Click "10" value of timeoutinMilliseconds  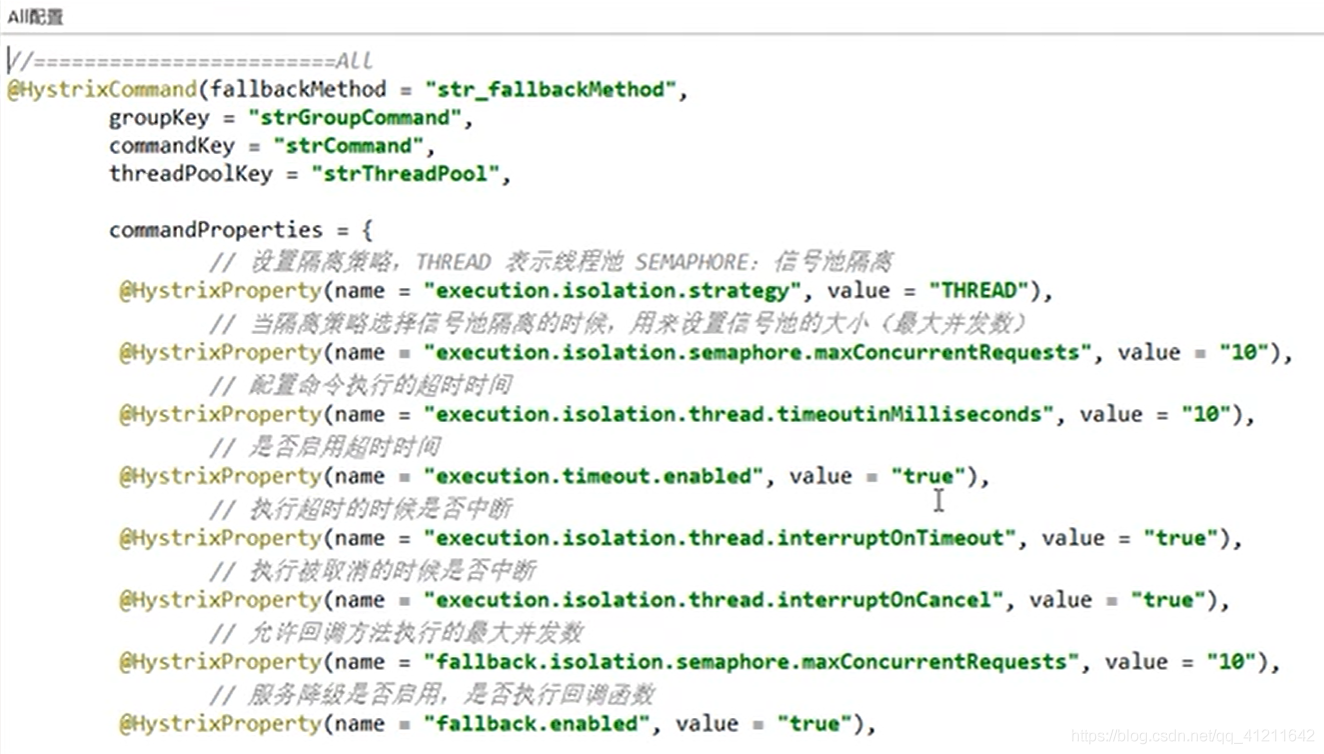point(1206,415)
